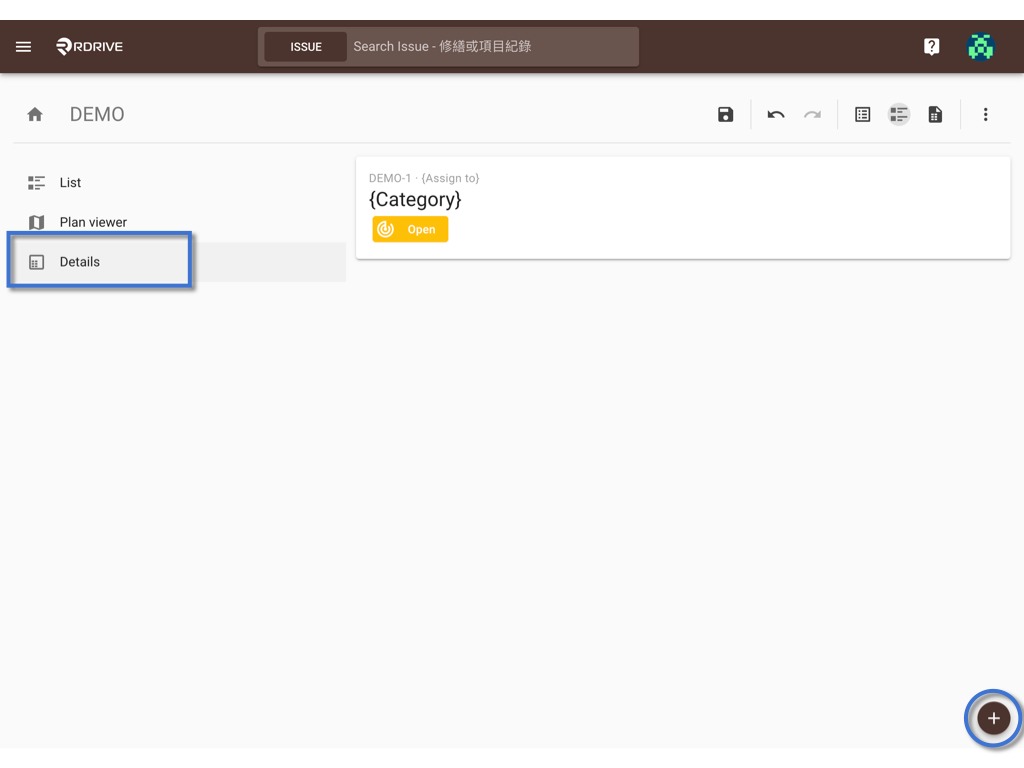Open the three-dot more options menu

(x=985, y=115)
